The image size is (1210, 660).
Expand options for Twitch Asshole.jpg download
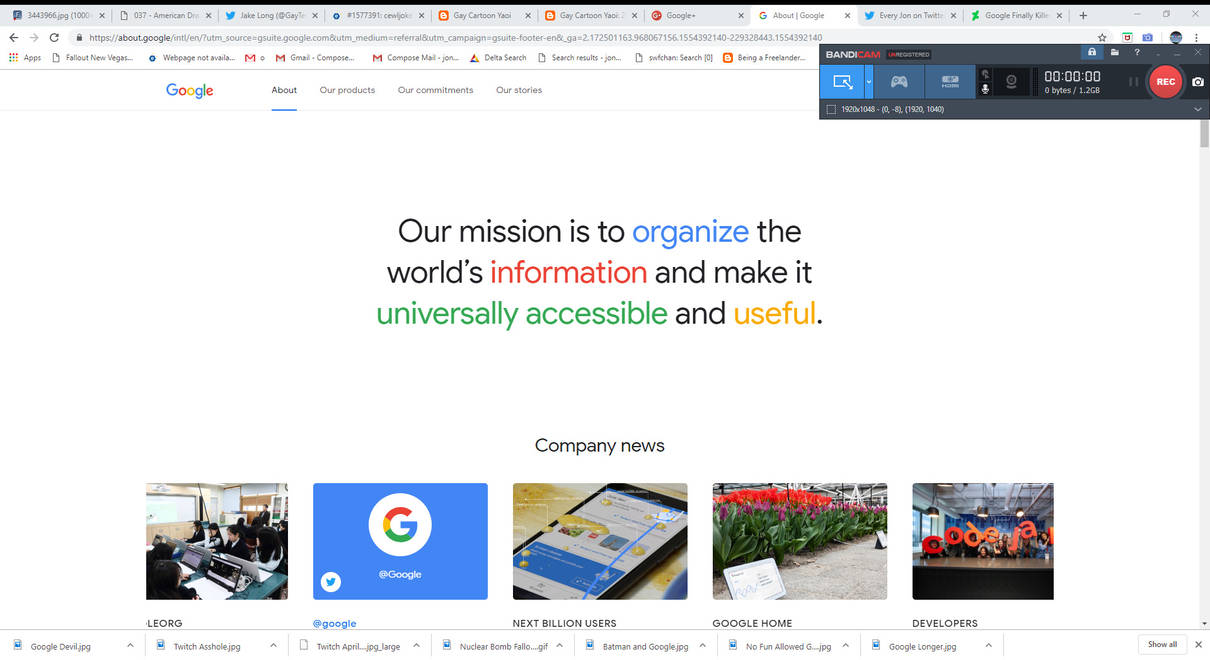pos(273,646)
